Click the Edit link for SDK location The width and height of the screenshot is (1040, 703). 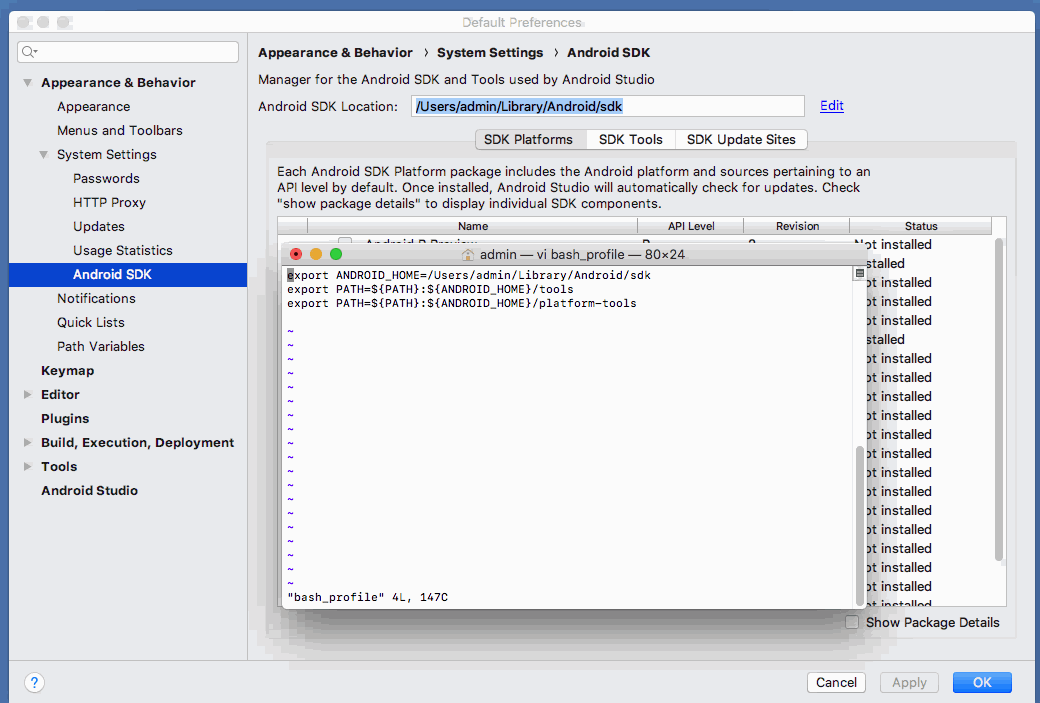pos(832,106)
